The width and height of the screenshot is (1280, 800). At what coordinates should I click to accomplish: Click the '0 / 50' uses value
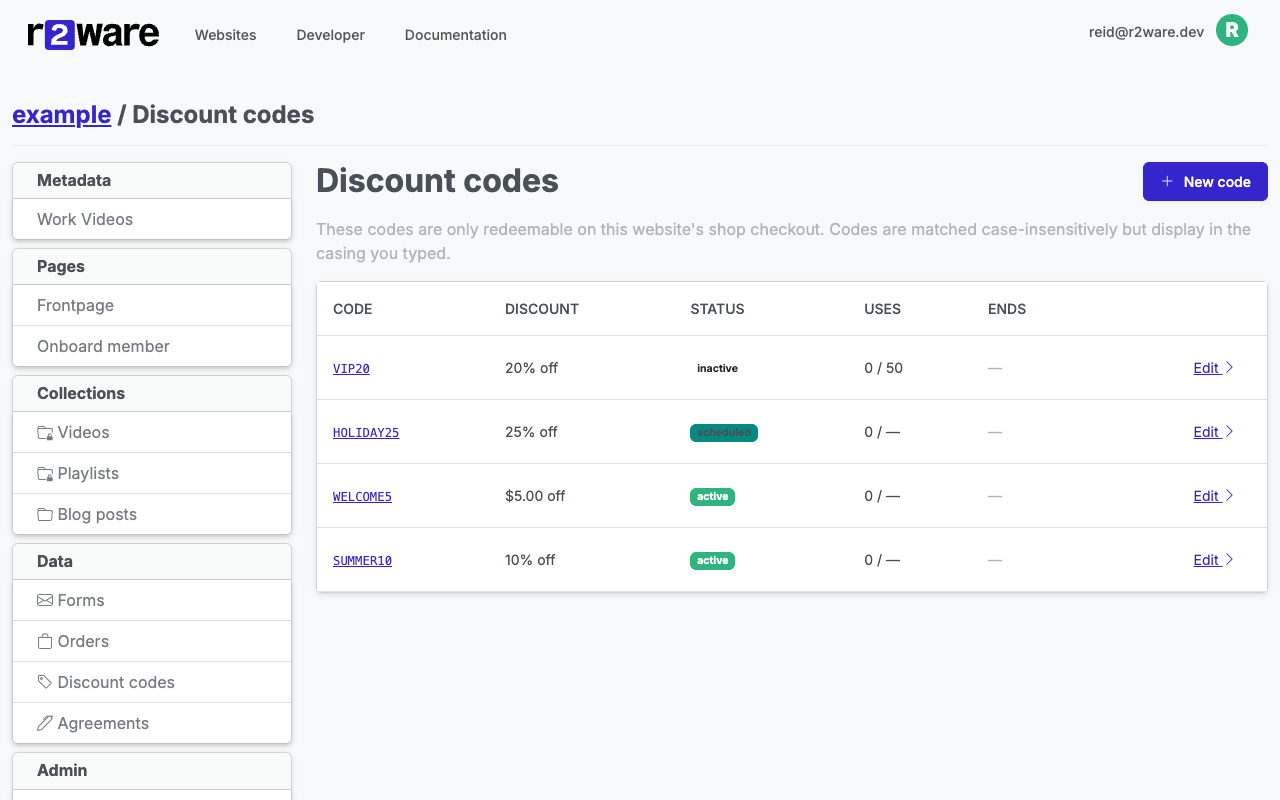(884, 368)
